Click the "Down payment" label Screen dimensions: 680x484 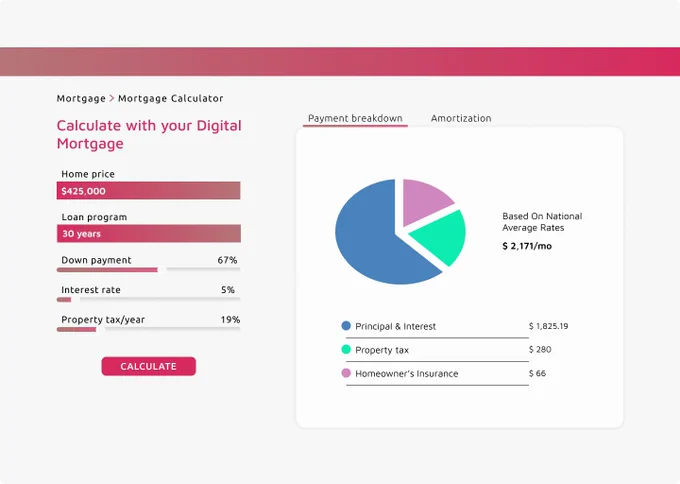(x=96, y=260)
